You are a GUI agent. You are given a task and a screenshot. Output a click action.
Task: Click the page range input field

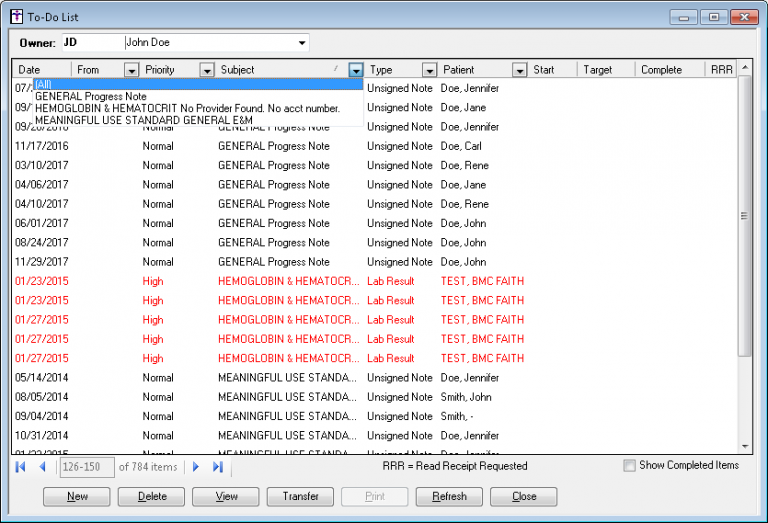tap(87, 467)
